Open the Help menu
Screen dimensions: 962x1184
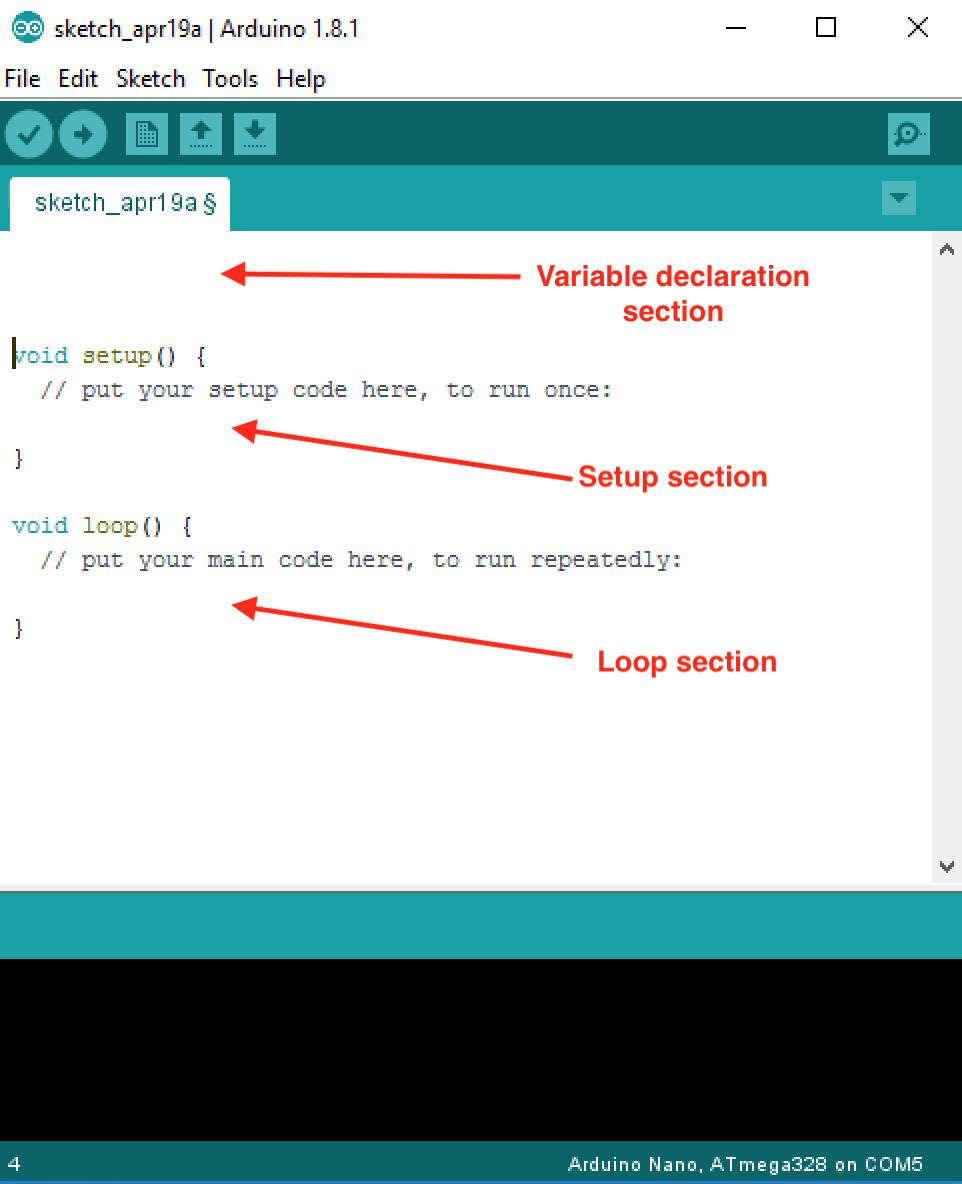(301, 79)
